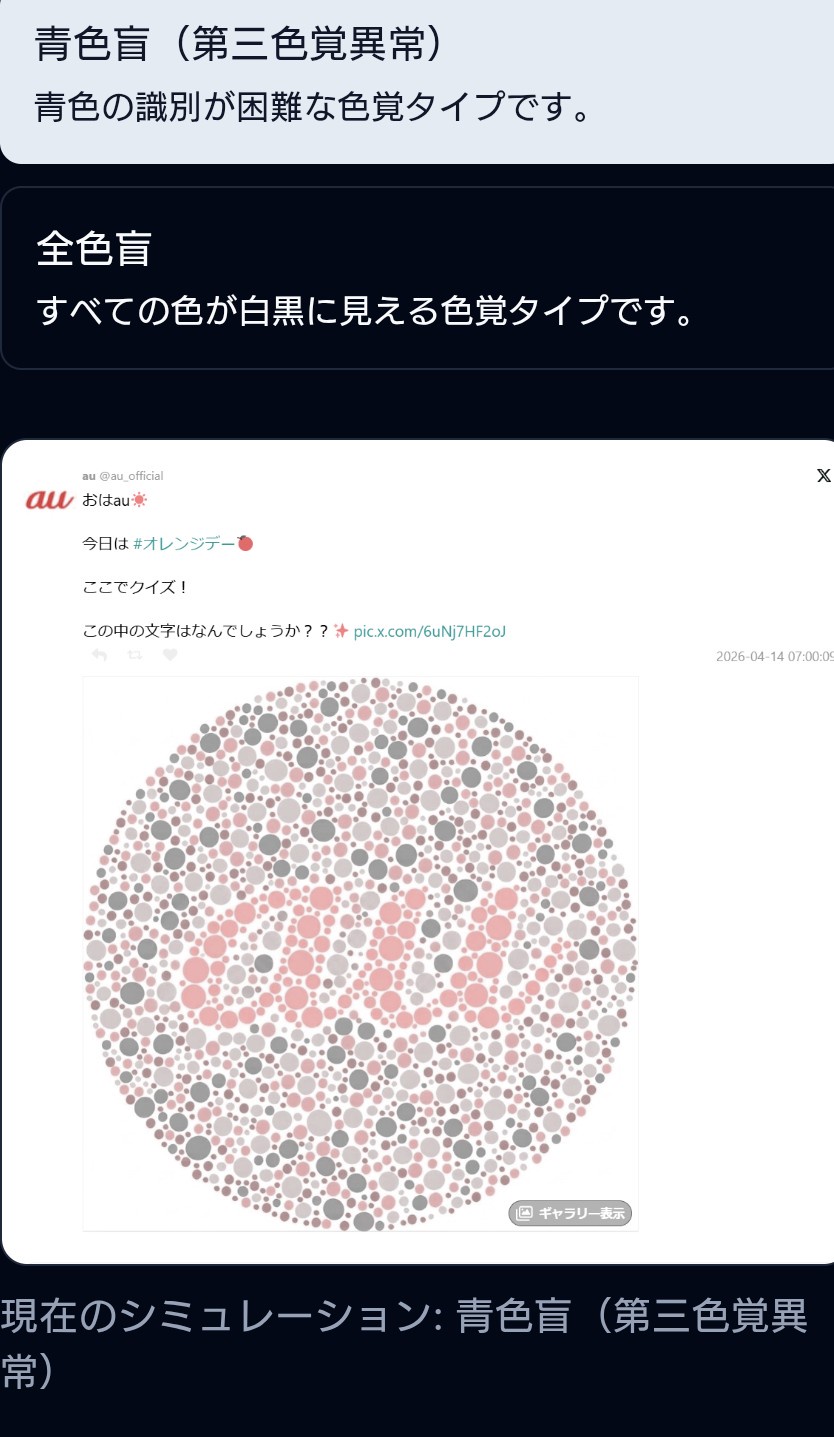This screenshot has width=834, height=1437.
Task: Open the #オレンジデー hashtag
Action: tap(185, 544)
